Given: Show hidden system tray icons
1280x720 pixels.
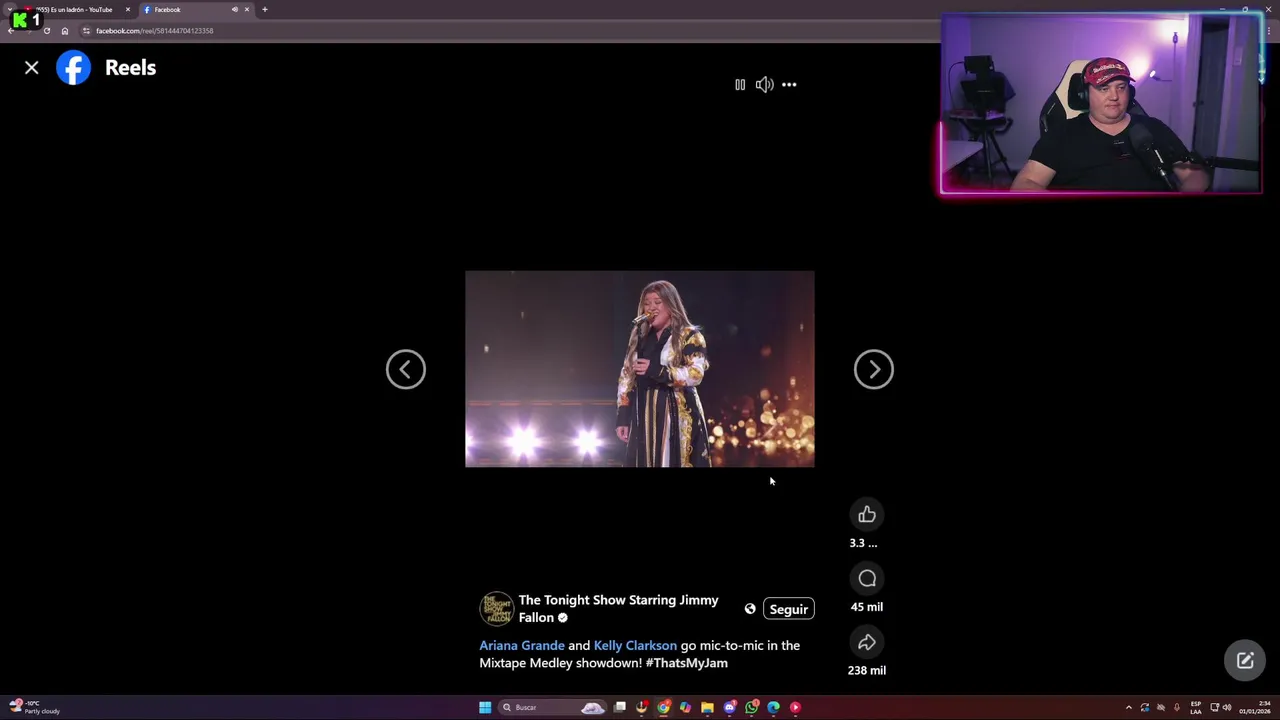Looking at the screenshot, I should coord(1129,708).
